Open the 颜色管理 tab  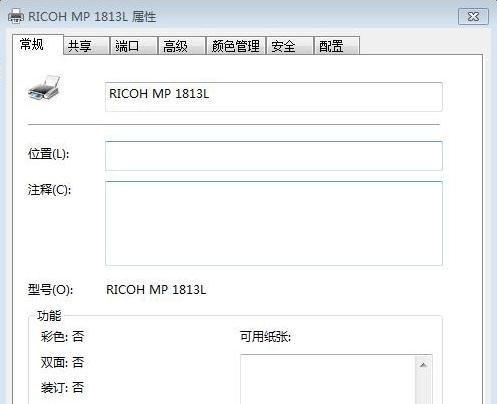[x=236, y=46]
